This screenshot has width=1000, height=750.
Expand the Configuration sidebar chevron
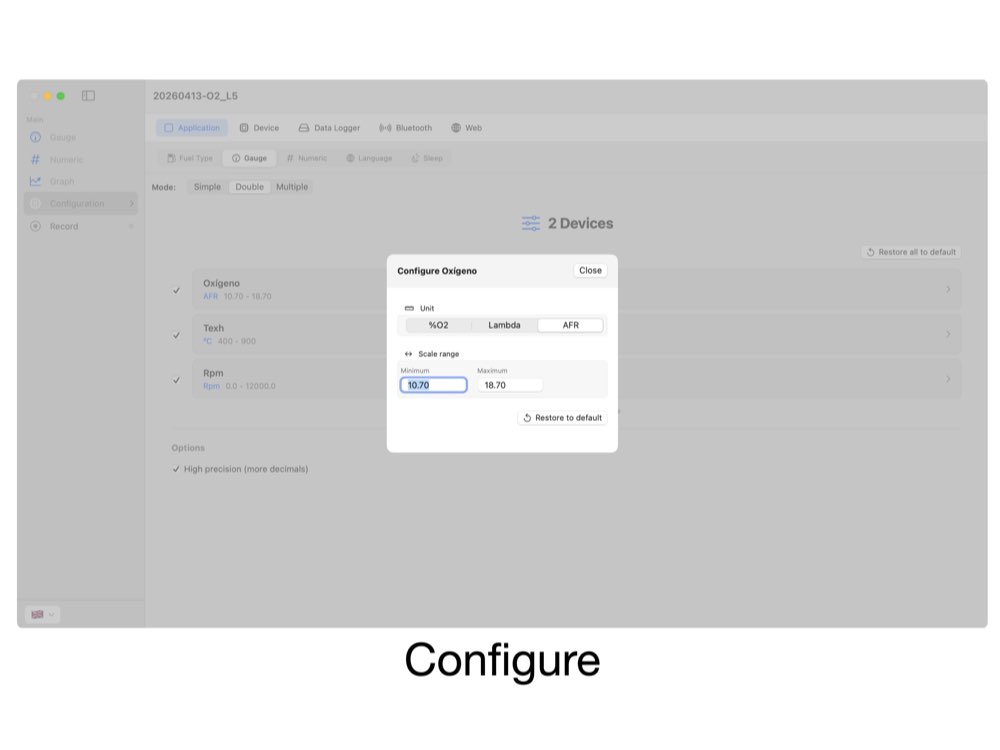pos(131,203)
